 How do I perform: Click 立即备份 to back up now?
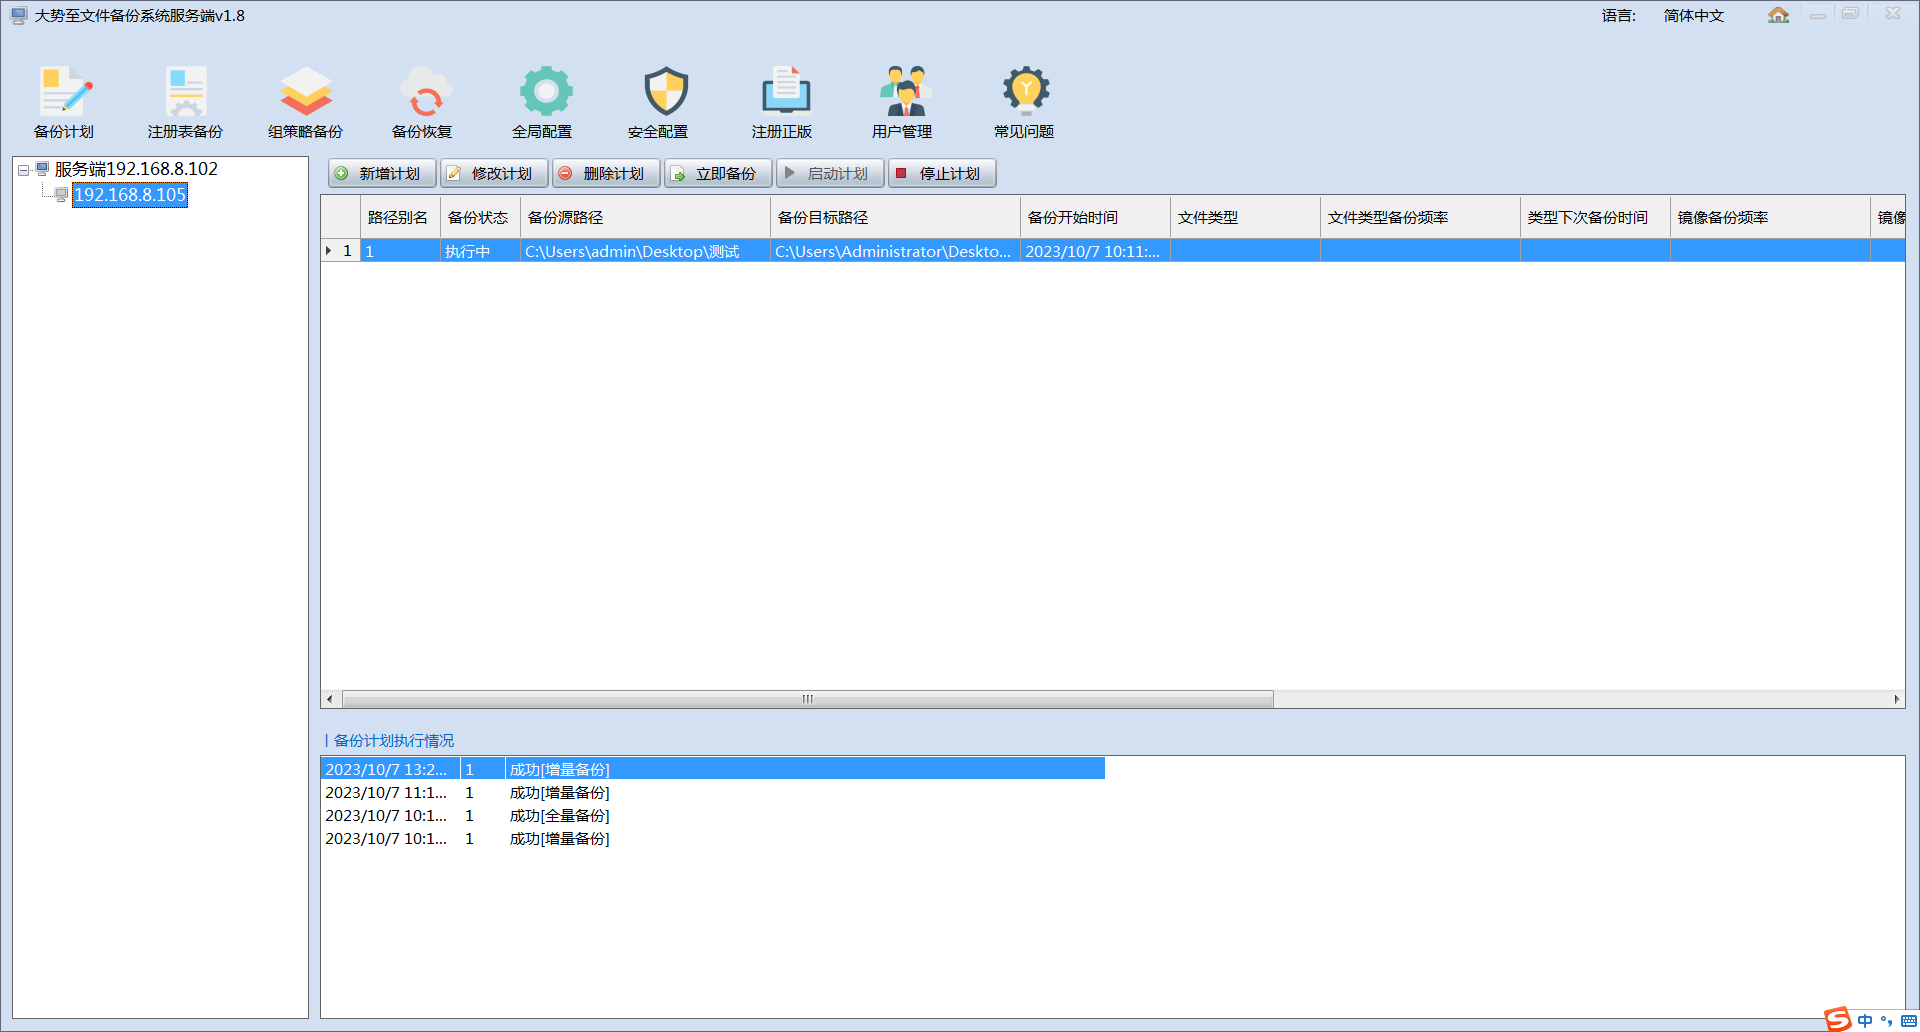718,174
